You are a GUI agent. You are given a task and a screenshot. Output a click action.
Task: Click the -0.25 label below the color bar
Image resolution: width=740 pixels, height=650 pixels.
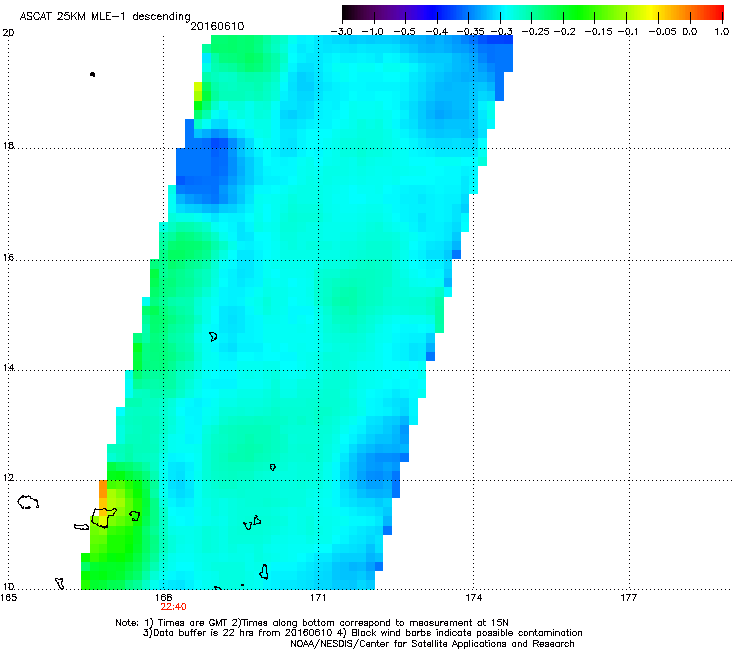point(535,32)
